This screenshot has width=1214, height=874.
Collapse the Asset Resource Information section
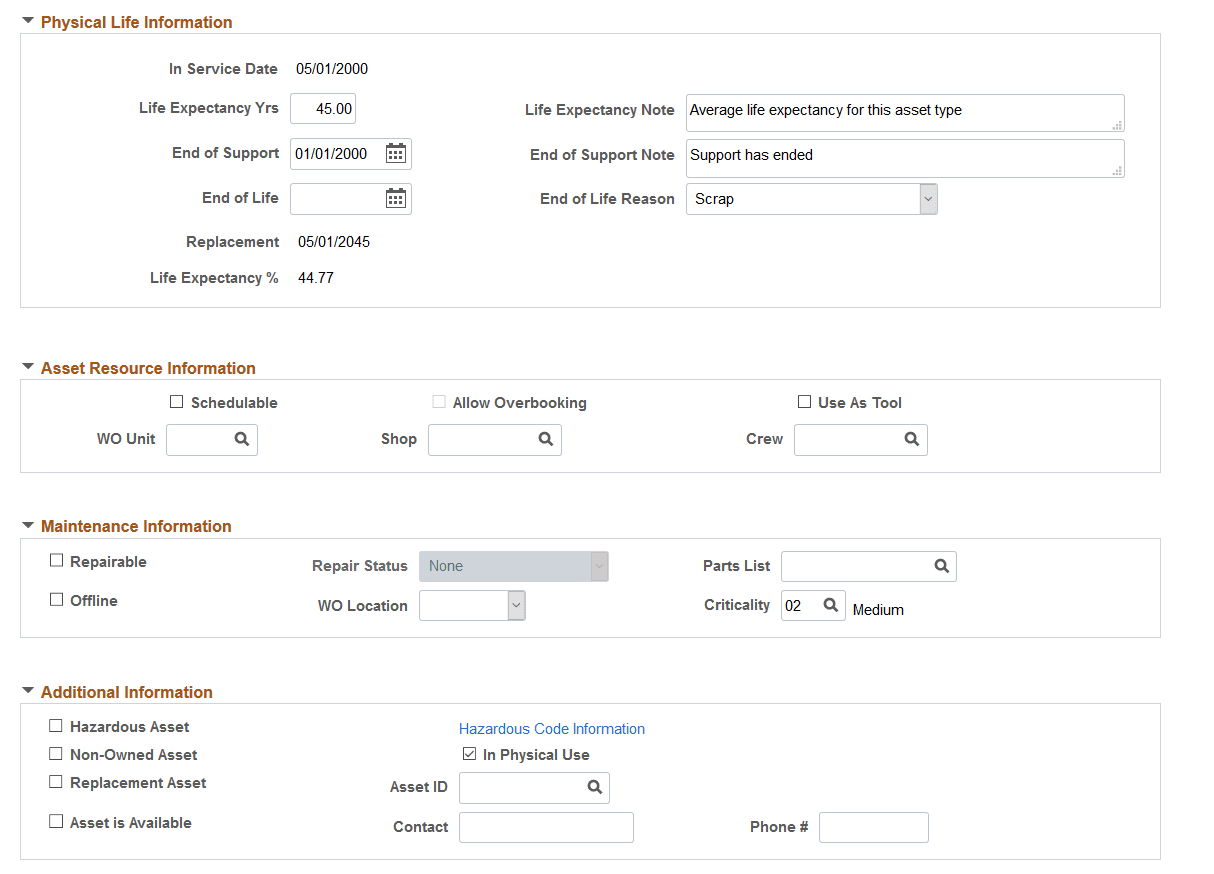pyautogui.click(x=27, y=367)
